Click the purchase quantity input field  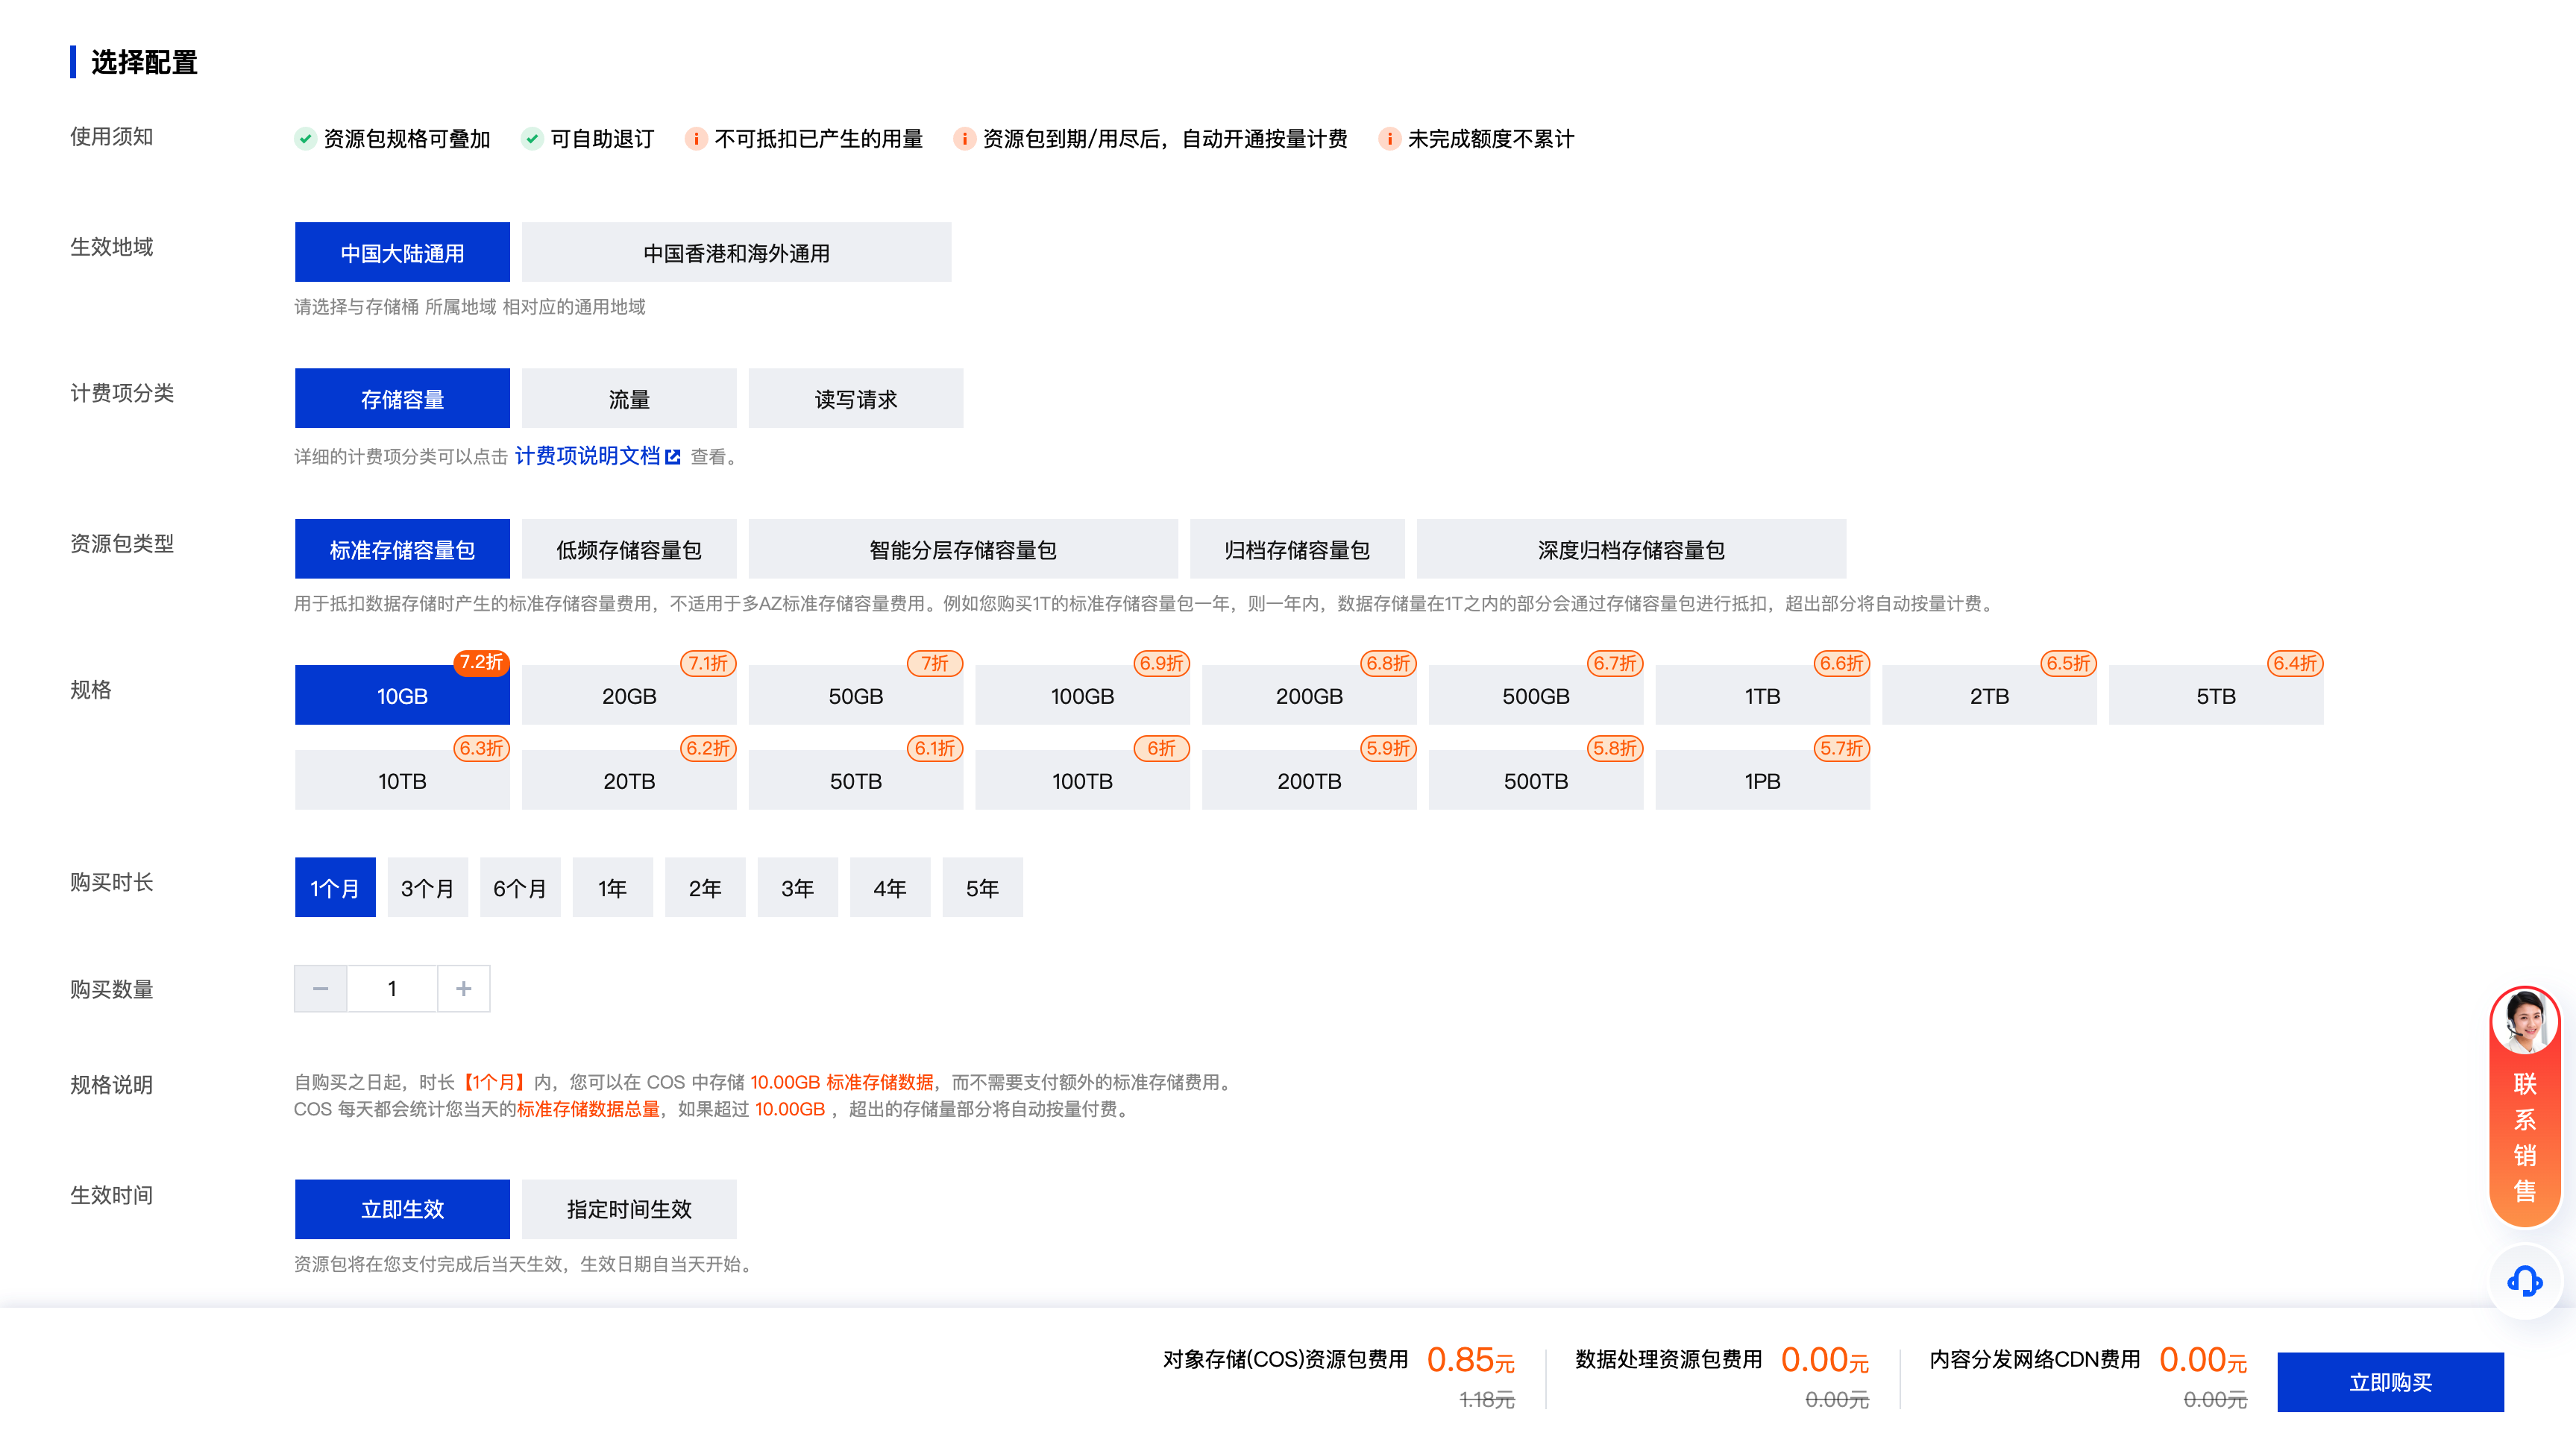click(392, 989)
